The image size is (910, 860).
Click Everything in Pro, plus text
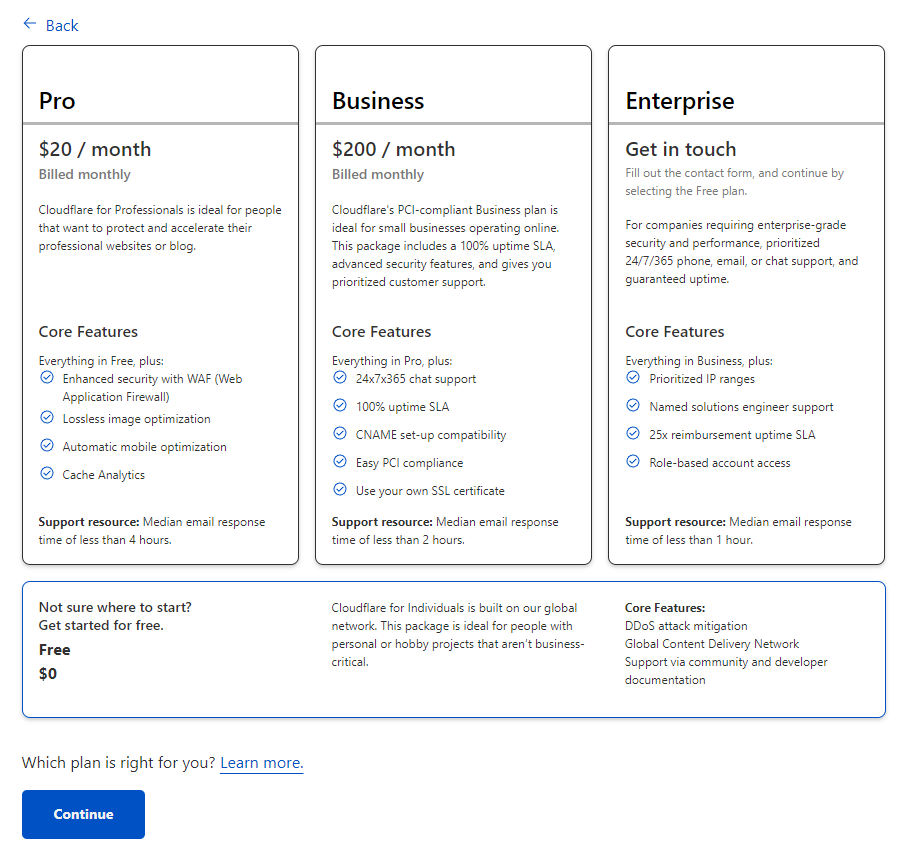(x=392, y=360)
